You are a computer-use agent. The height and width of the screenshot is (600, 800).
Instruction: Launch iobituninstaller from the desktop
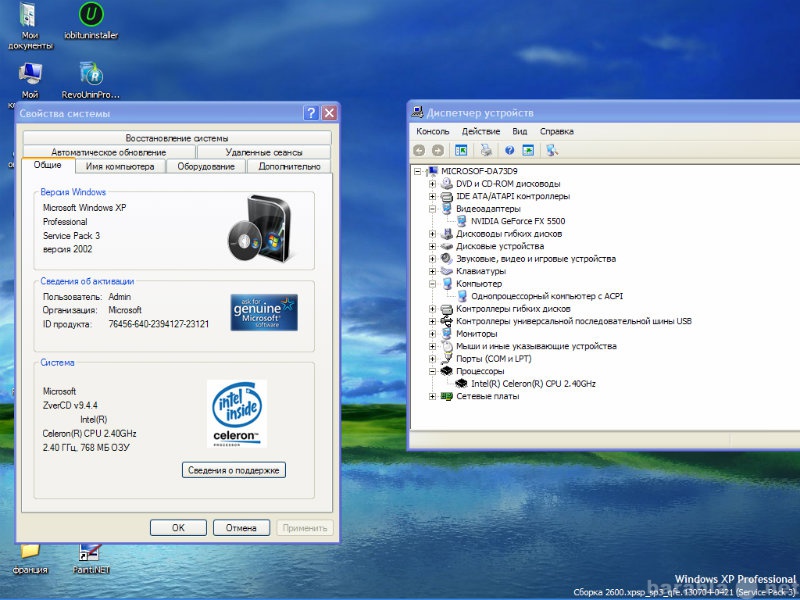pyautogui.click(x=91, y=21)
